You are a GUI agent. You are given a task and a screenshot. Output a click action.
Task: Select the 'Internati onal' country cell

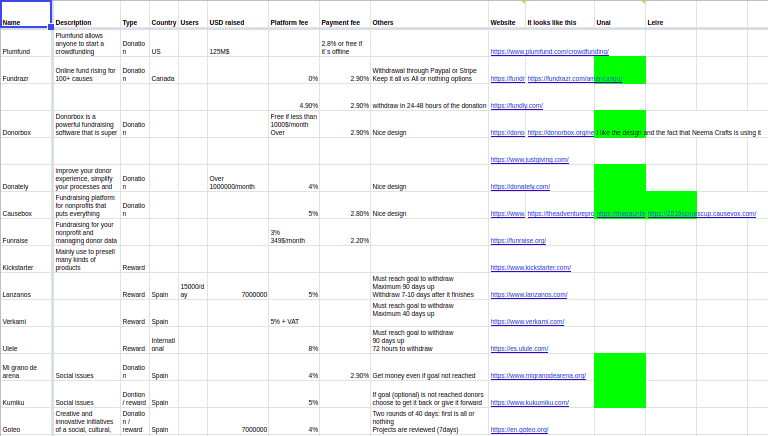tap(164, 340)
